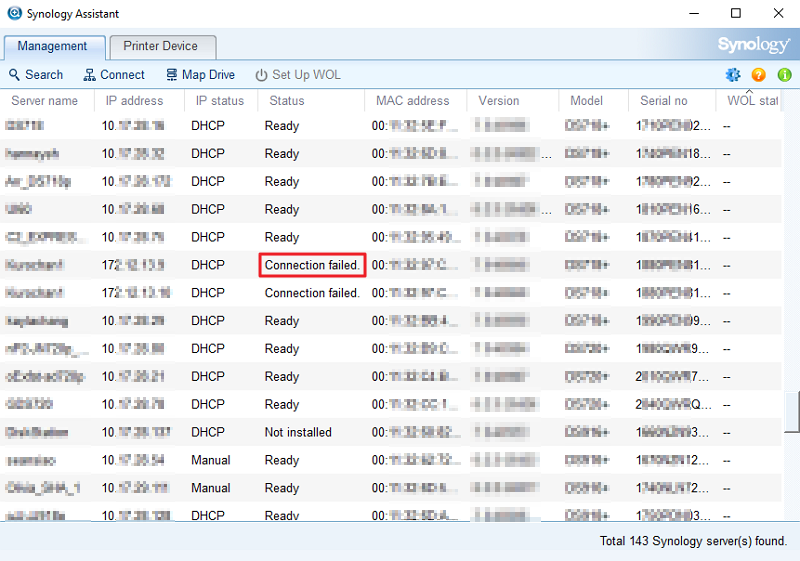The width and height of the screenshot is (800, 561).
Task: Sort list by Status column header
Action: pos(287,101)
